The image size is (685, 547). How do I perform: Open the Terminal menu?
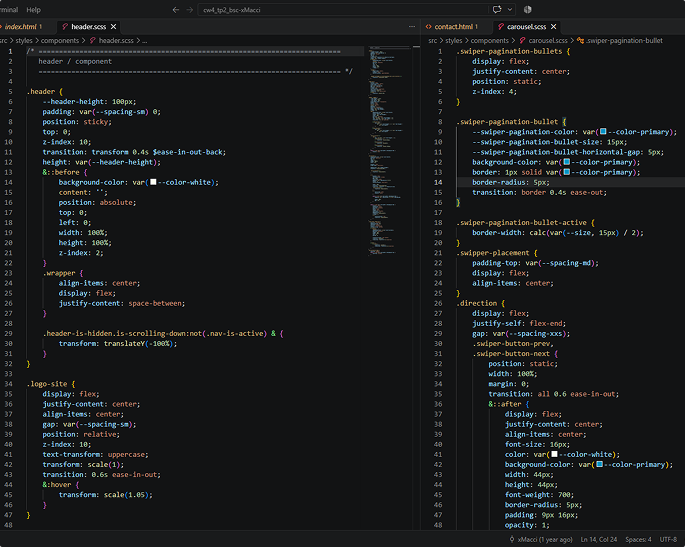[x=9, y=10]
